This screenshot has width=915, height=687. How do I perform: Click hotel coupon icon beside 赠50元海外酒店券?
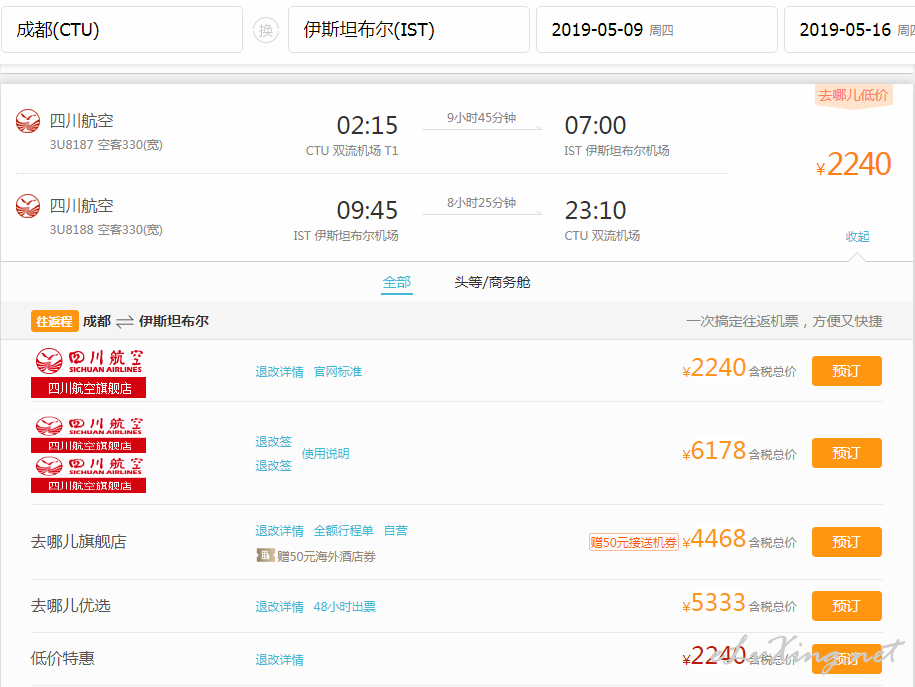[266, 555]
